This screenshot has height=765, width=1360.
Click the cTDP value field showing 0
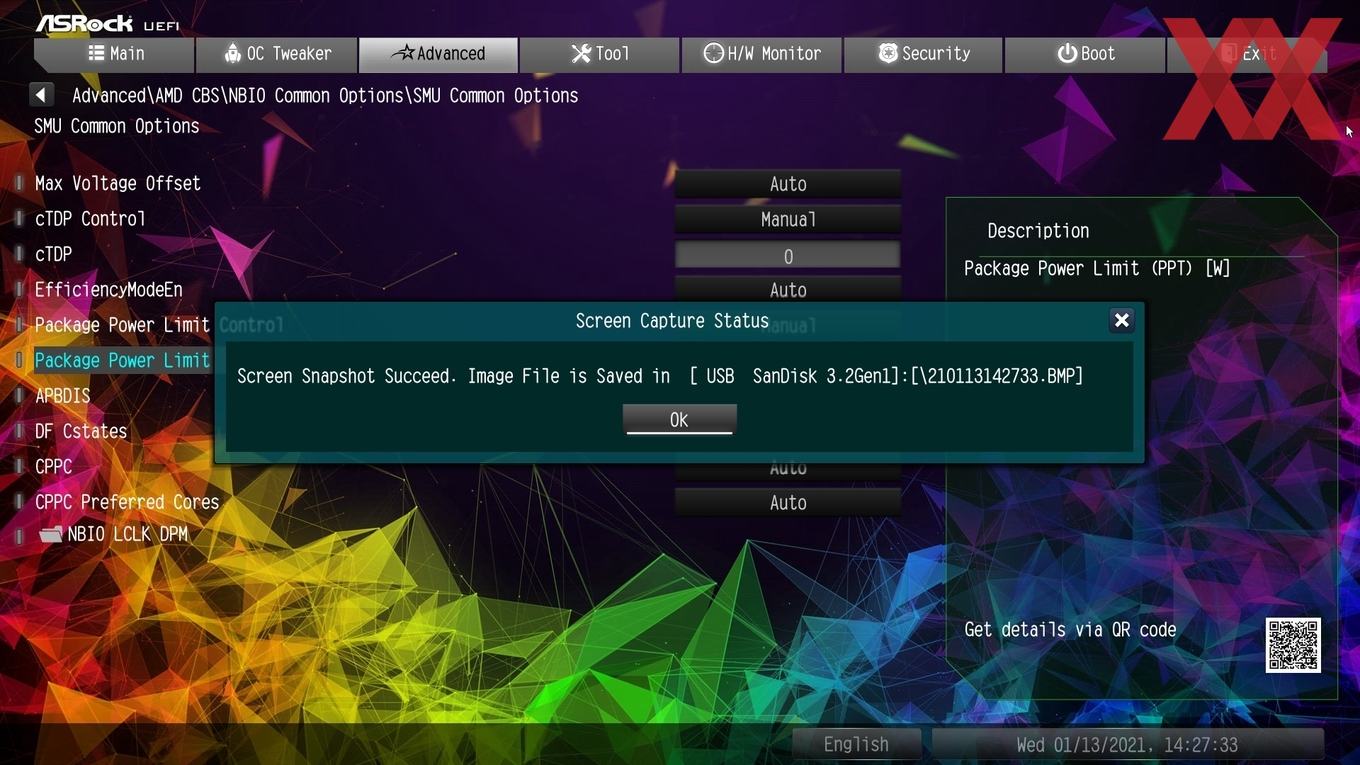tap(788, 255)
